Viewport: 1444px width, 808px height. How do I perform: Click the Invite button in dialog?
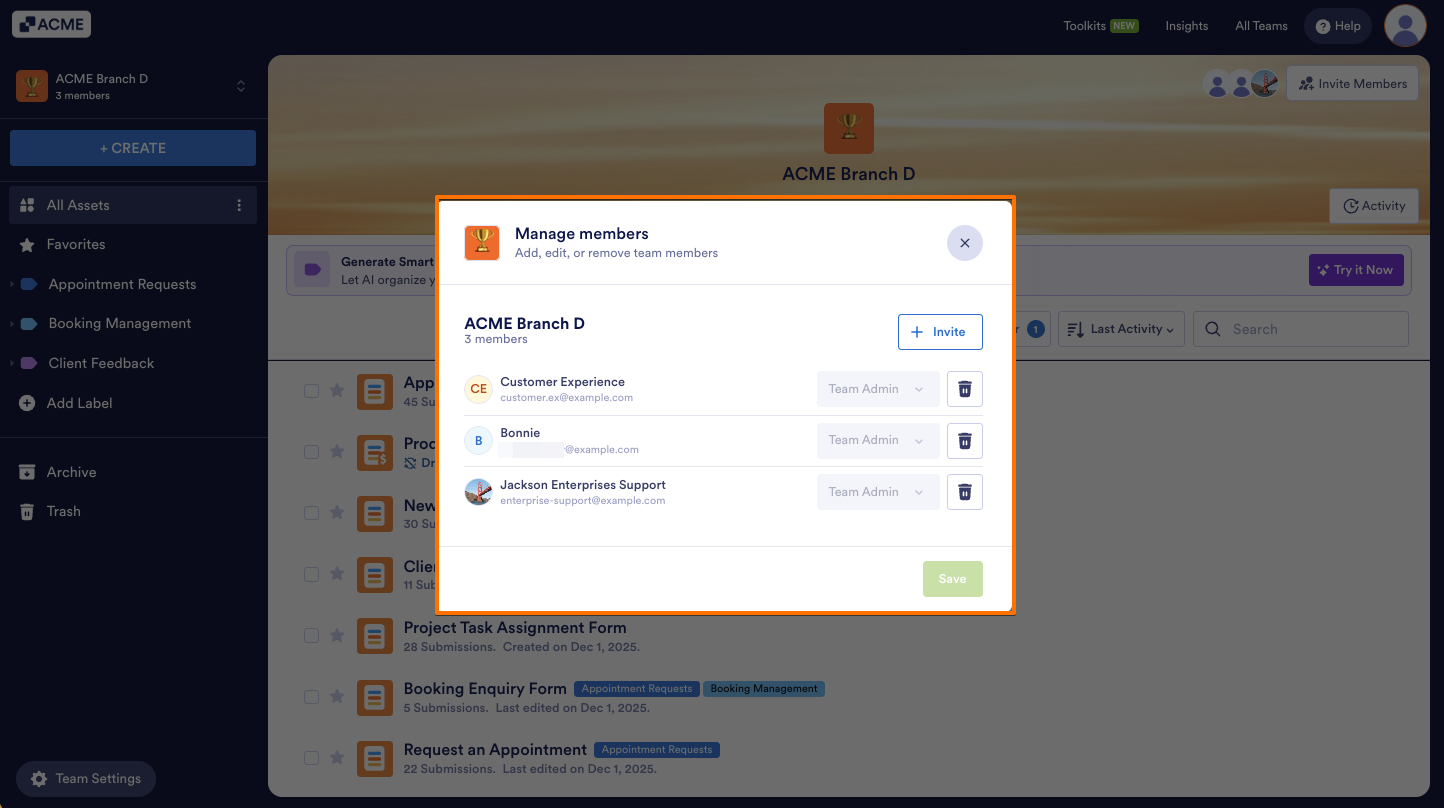click(x=940, y=332)
